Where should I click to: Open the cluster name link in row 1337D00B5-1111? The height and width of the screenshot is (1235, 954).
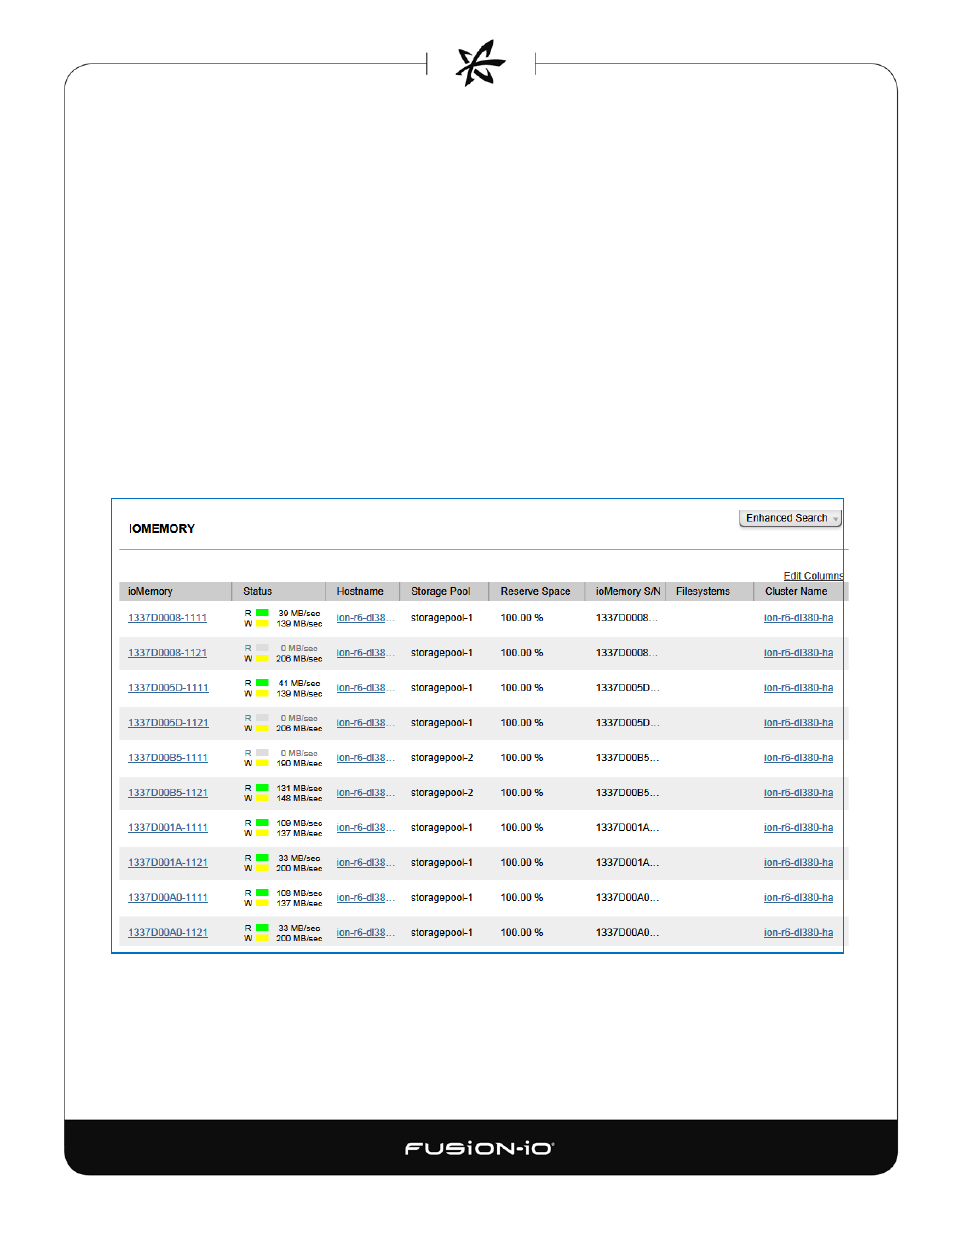798,758
